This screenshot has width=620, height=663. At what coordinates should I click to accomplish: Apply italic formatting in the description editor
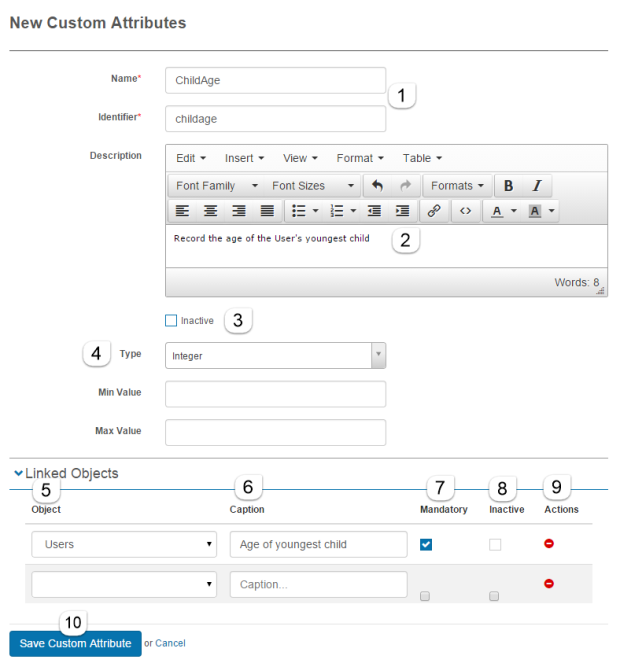[536, 186]
